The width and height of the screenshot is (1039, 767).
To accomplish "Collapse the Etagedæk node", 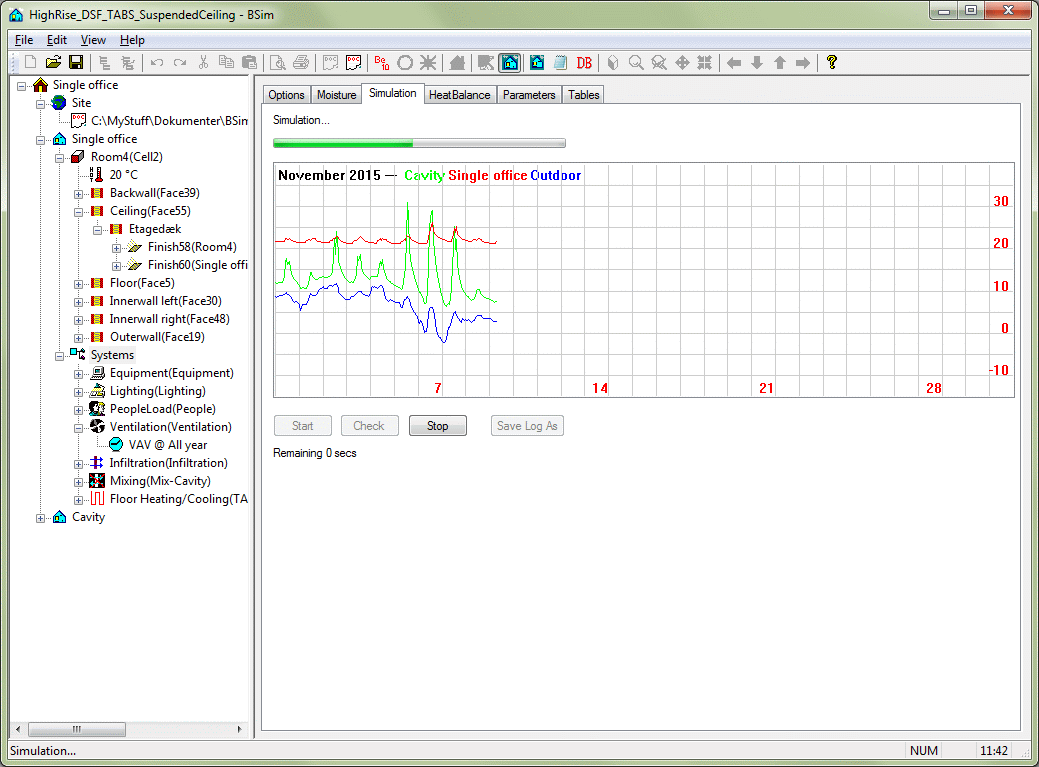I will point(97,230).
